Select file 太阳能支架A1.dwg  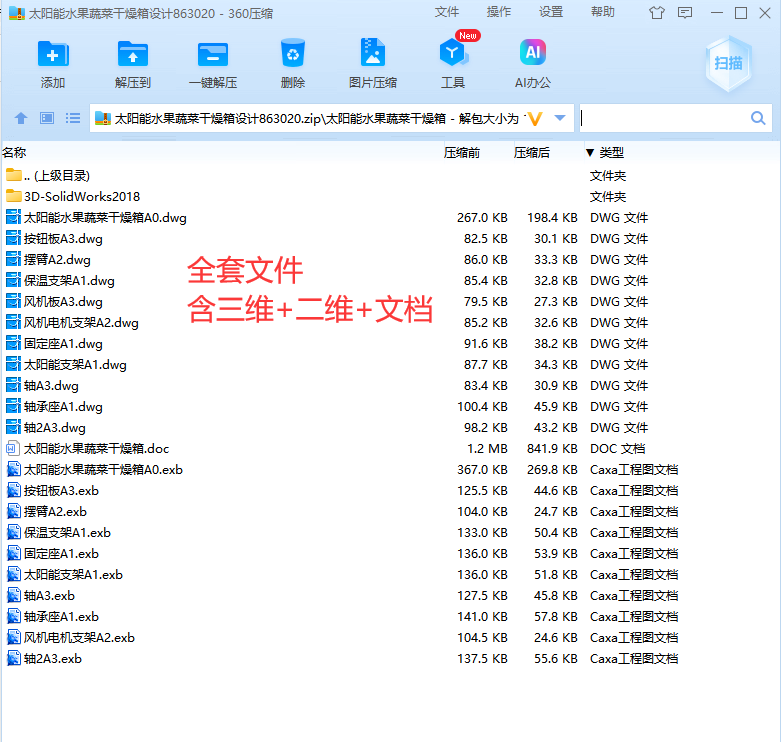(x=75, y=365)
